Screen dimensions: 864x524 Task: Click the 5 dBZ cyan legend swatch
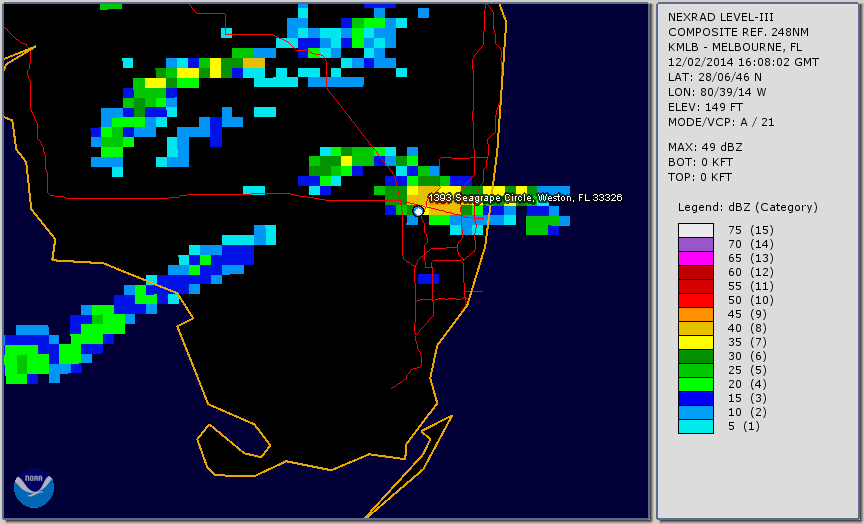pyautogui.click(x=696, y=427)
